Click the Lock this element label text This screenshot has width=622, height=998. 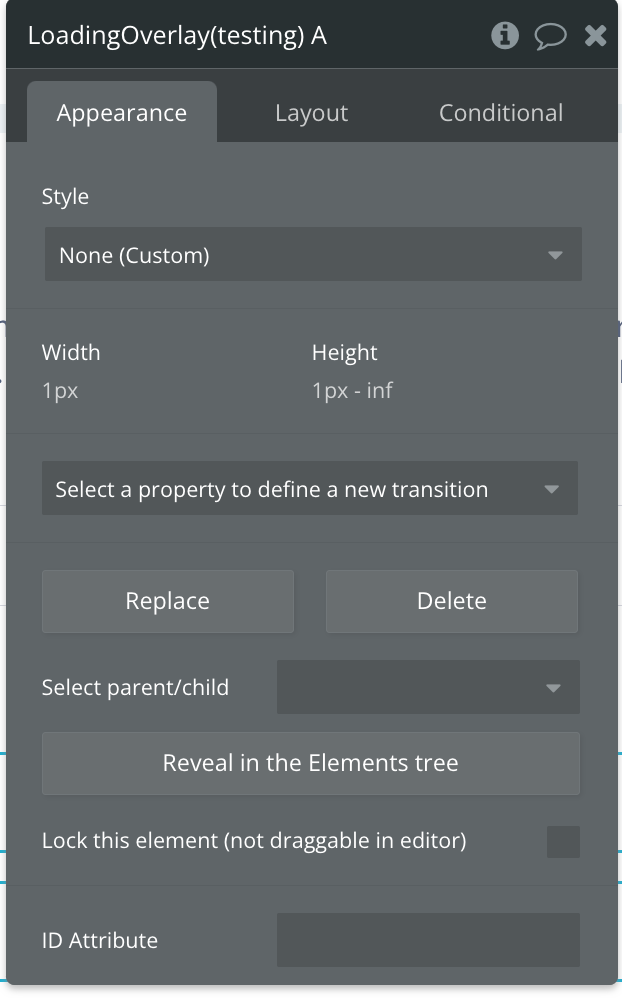[254, 841]
